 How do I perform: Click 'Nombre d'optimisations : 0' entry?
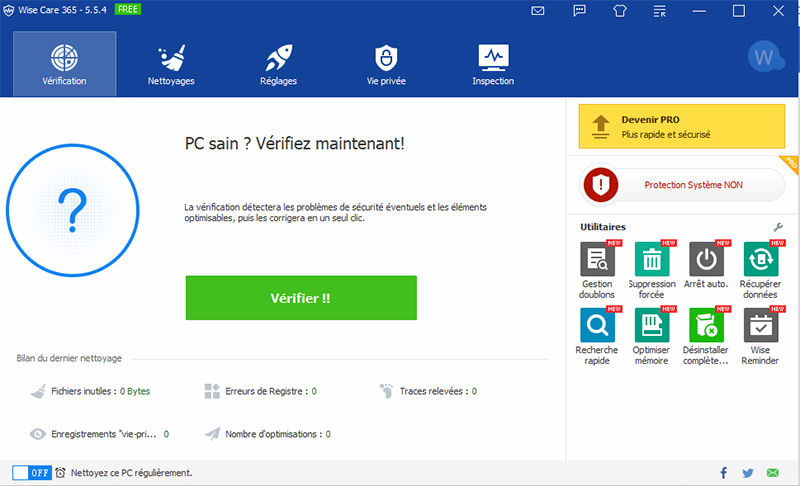coord(278,434)
